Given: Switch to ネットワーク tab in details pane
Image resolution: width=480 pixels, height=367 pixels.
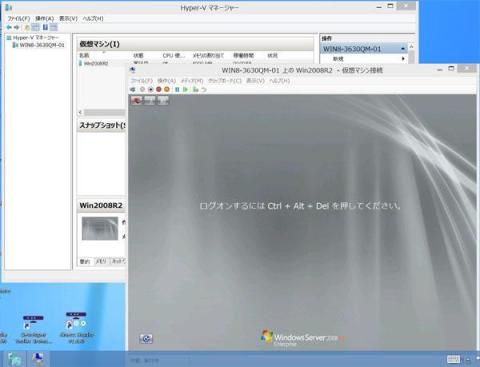Looking at the screenshot, I should 119,261.
